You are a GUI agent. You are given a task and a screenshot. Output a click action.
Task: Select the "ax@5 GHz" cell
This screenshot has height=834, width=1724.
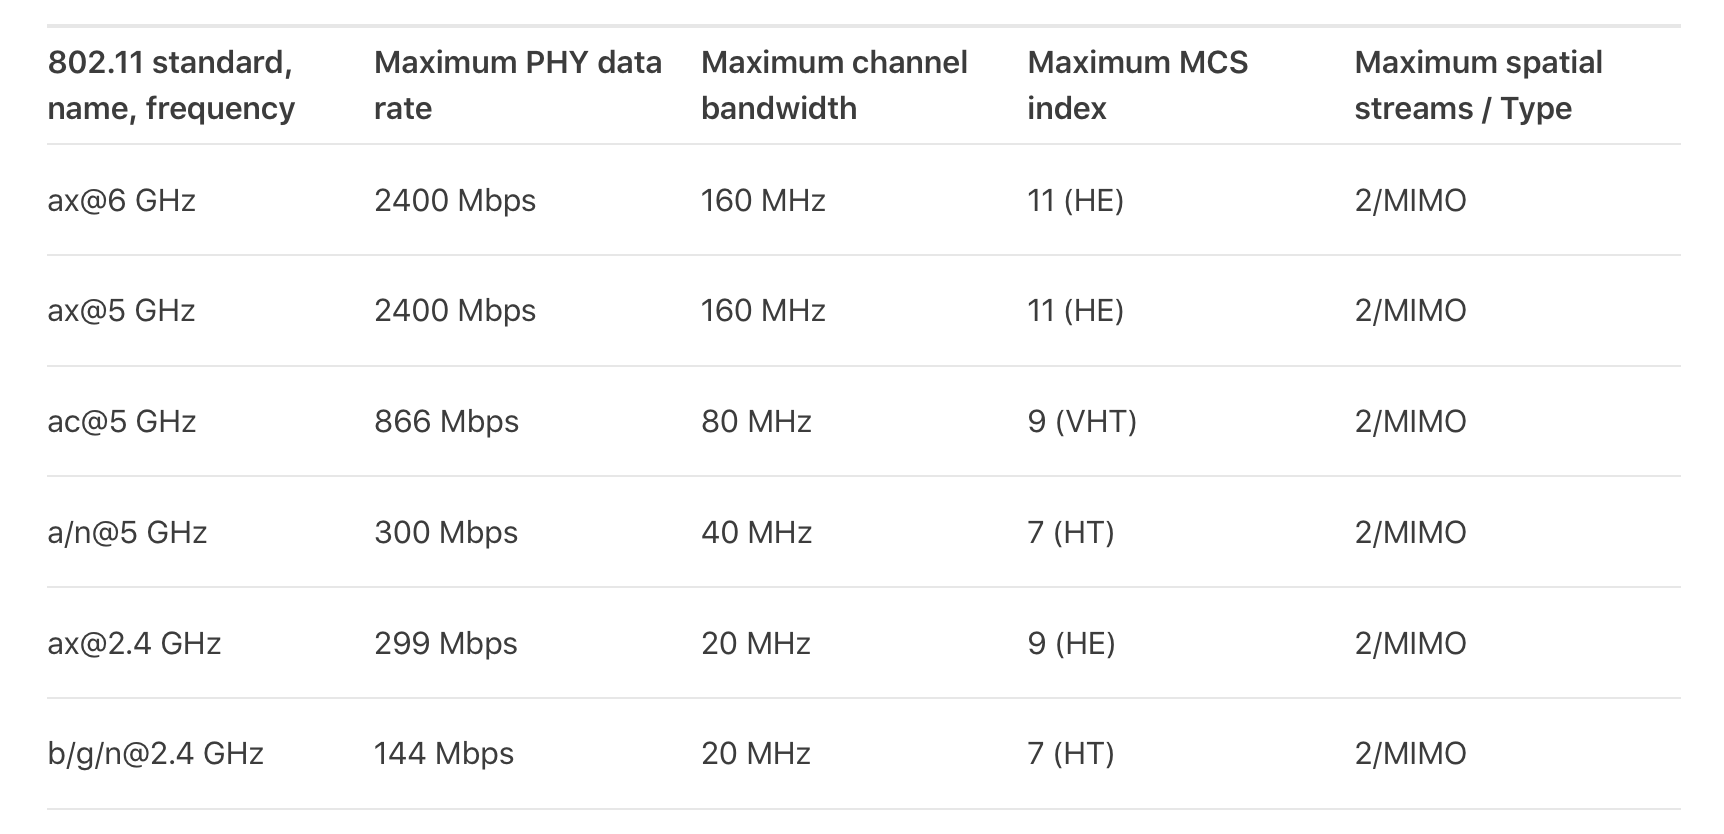pyautogui.click(x=121, y=311)
